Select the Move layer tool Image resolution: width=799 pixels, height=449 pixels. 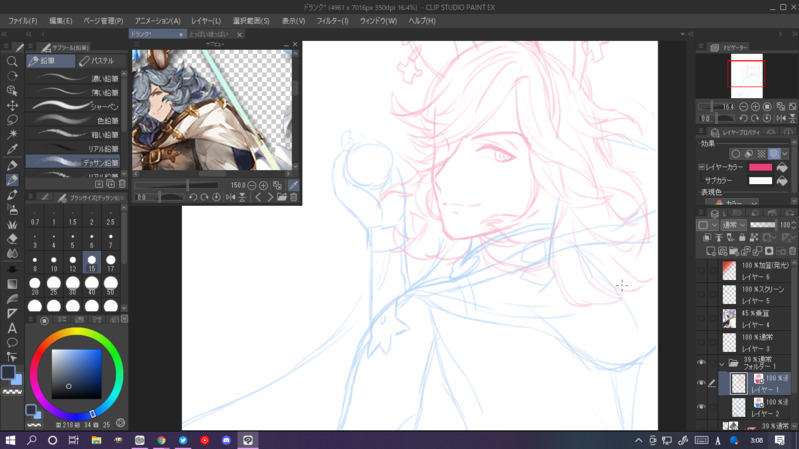[12, 105]
